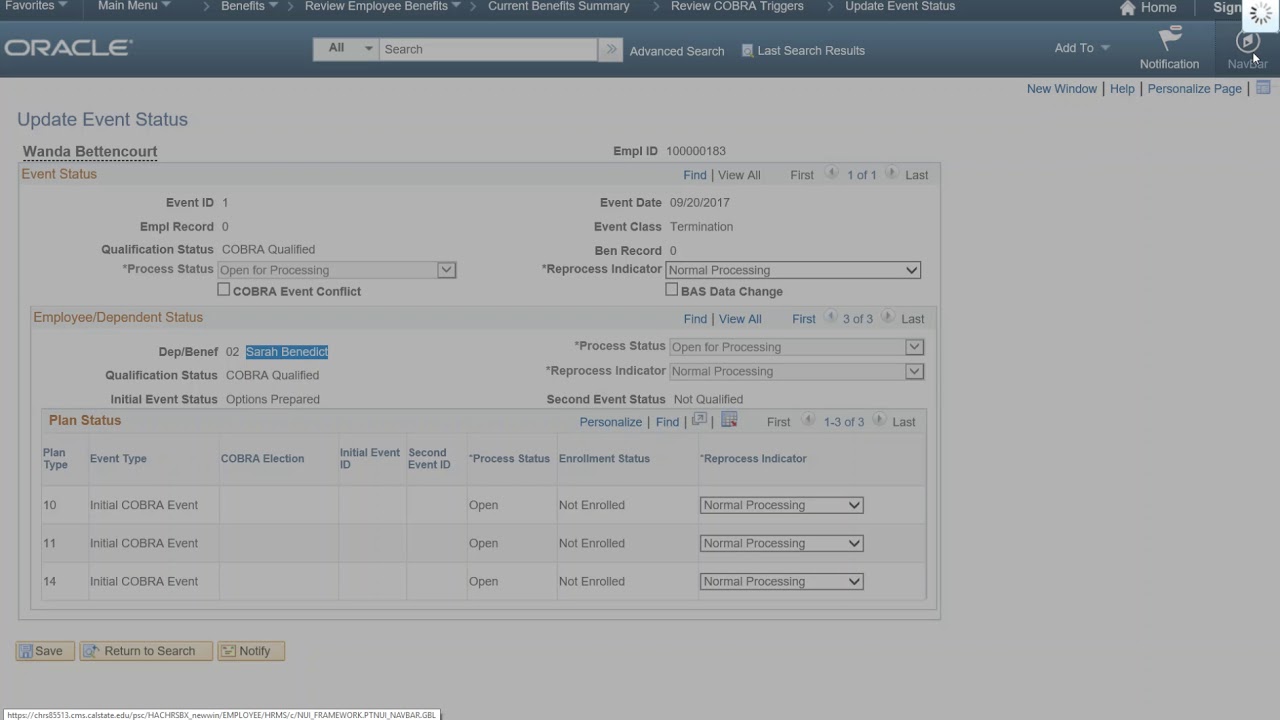
Task: Open the Last Search Results icon
Action: 747,50
